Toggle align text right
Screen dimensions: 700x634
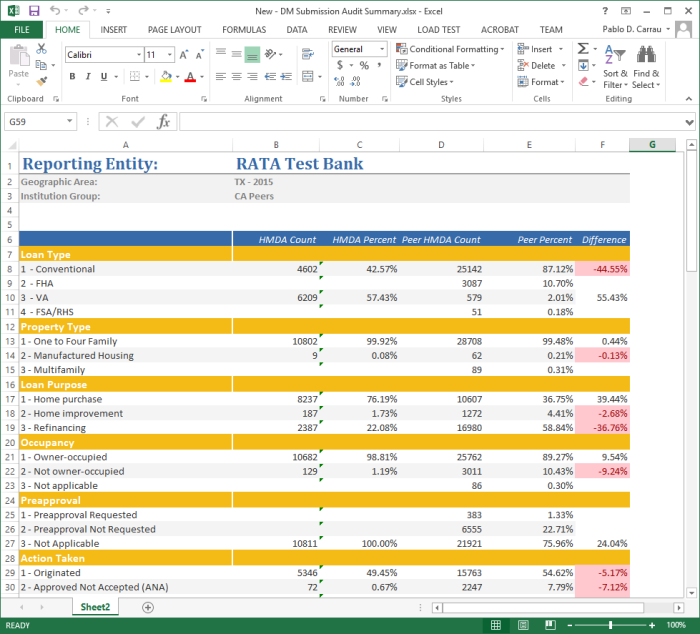252,77
